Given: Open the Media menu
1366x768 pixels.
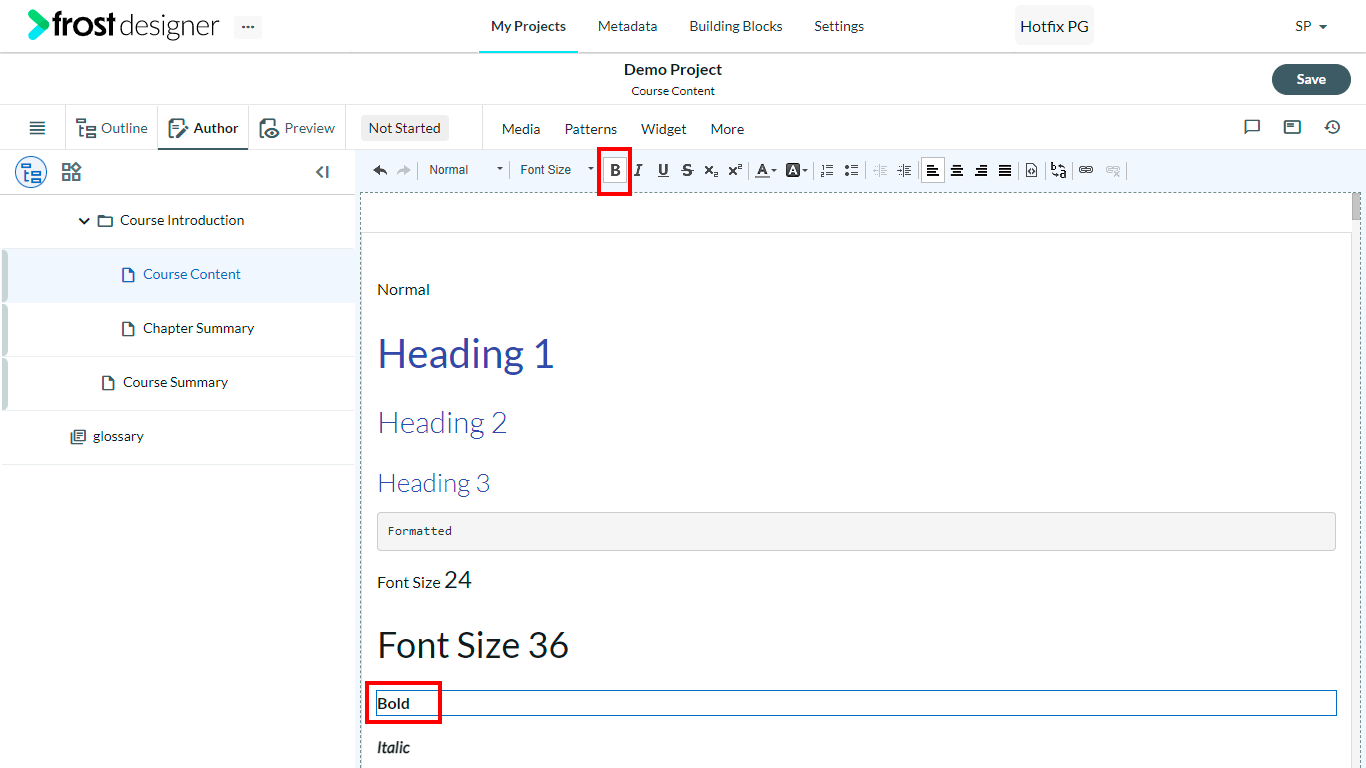Looking at the screenshot, I should click(x=521, y=129).
